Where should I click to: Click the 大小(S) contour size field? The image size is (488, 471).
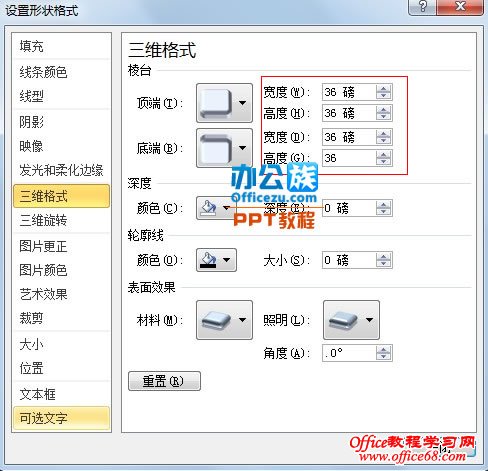point(349,260)
